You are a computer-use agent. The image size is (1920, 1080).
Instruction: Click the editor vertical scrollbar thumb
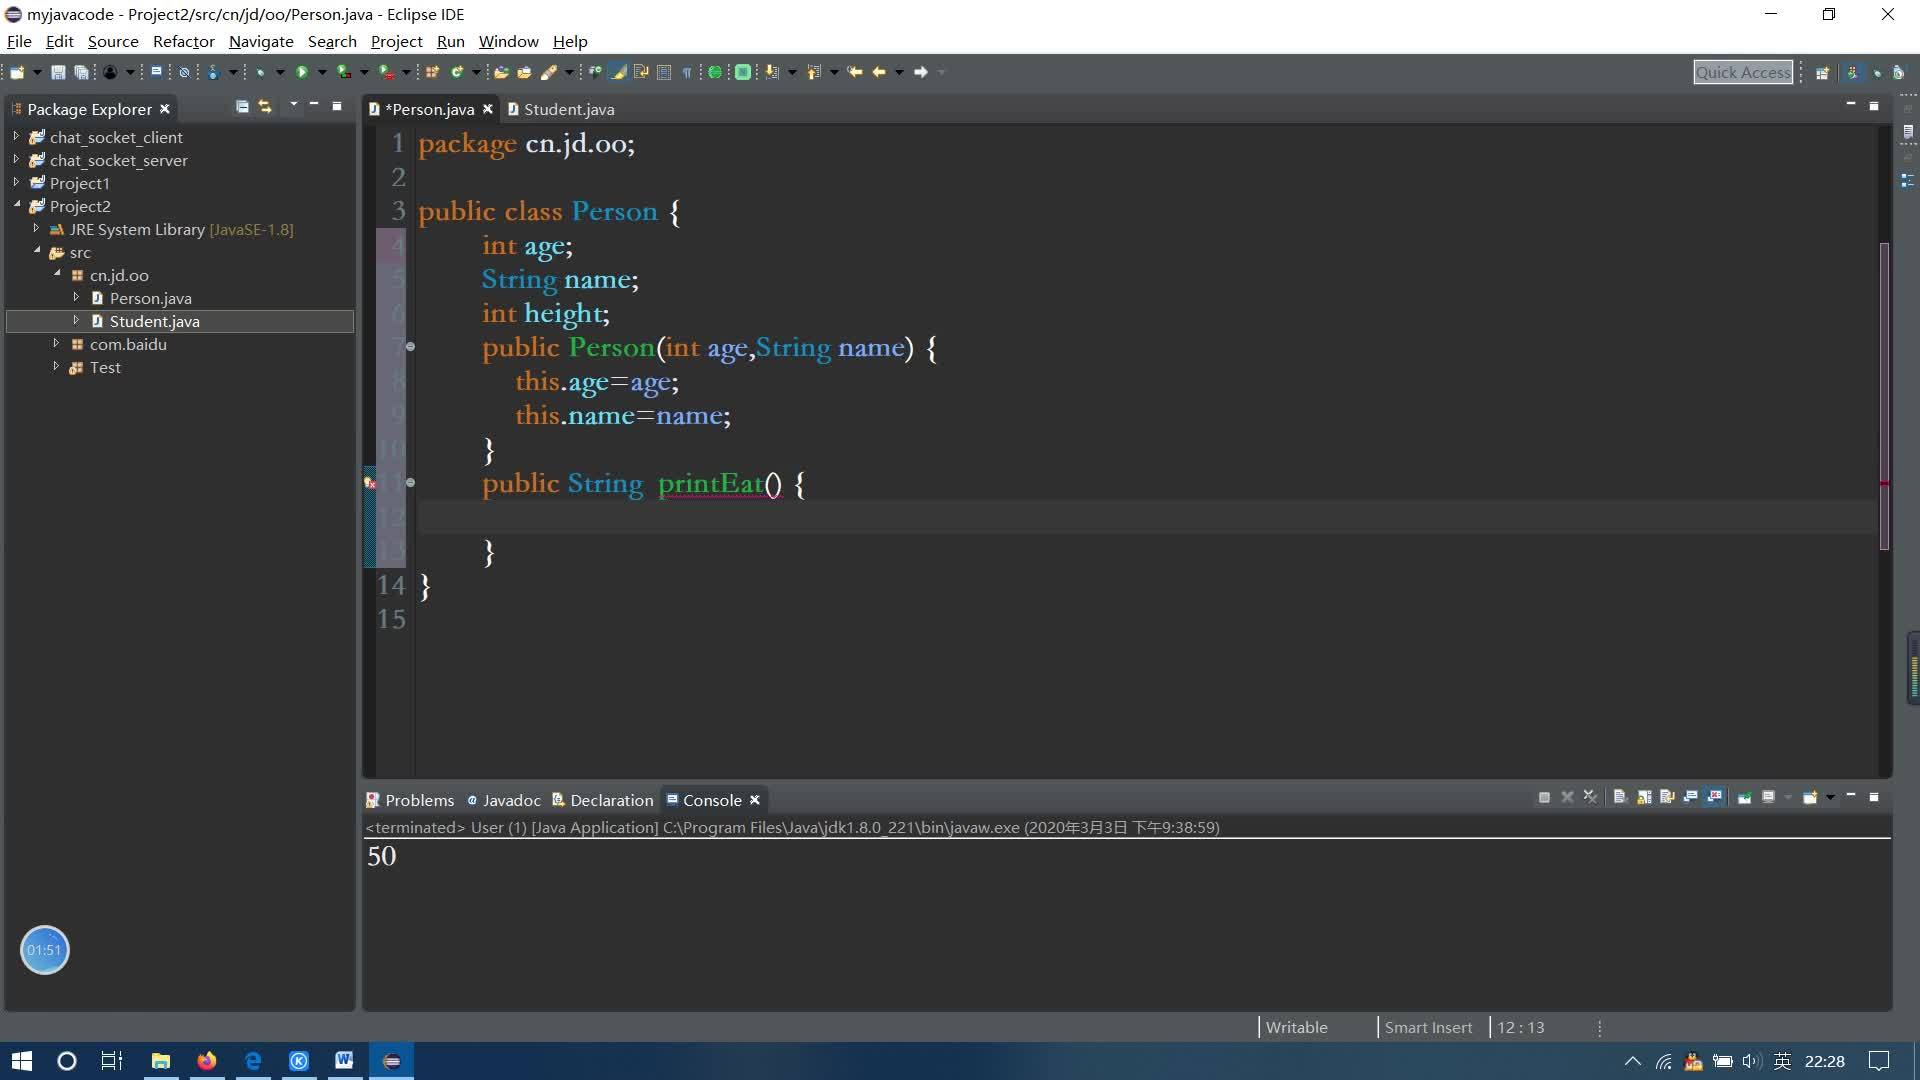[1885, 396]
